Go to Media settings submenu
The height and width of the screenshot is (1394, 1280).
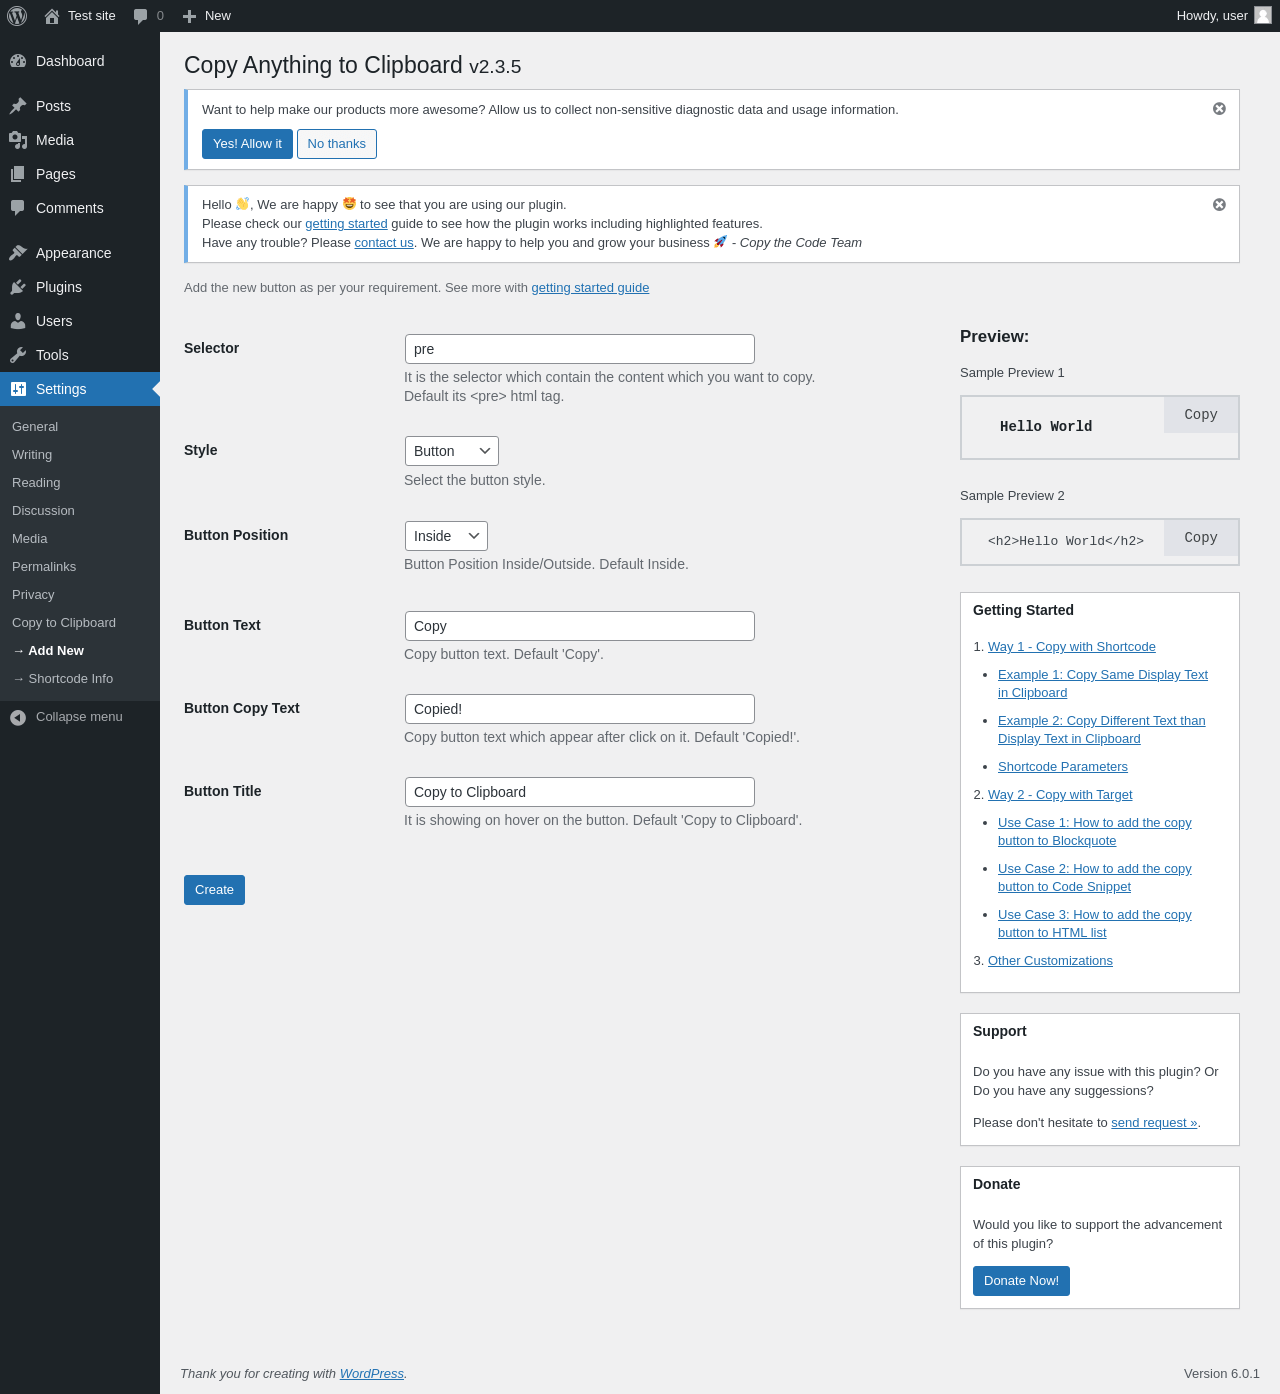click(x=30, y=538)
